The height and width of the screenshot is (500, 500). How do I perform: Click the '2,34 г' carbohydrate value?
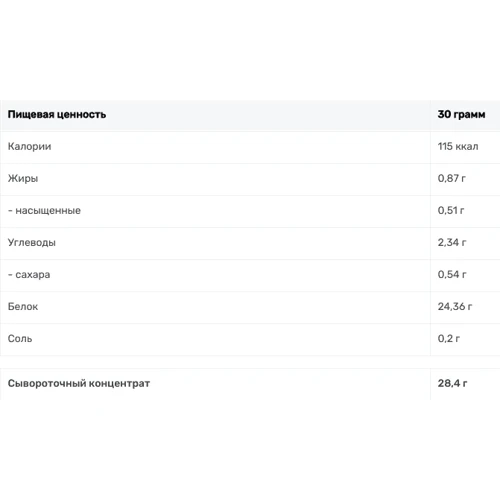(452, 242)
